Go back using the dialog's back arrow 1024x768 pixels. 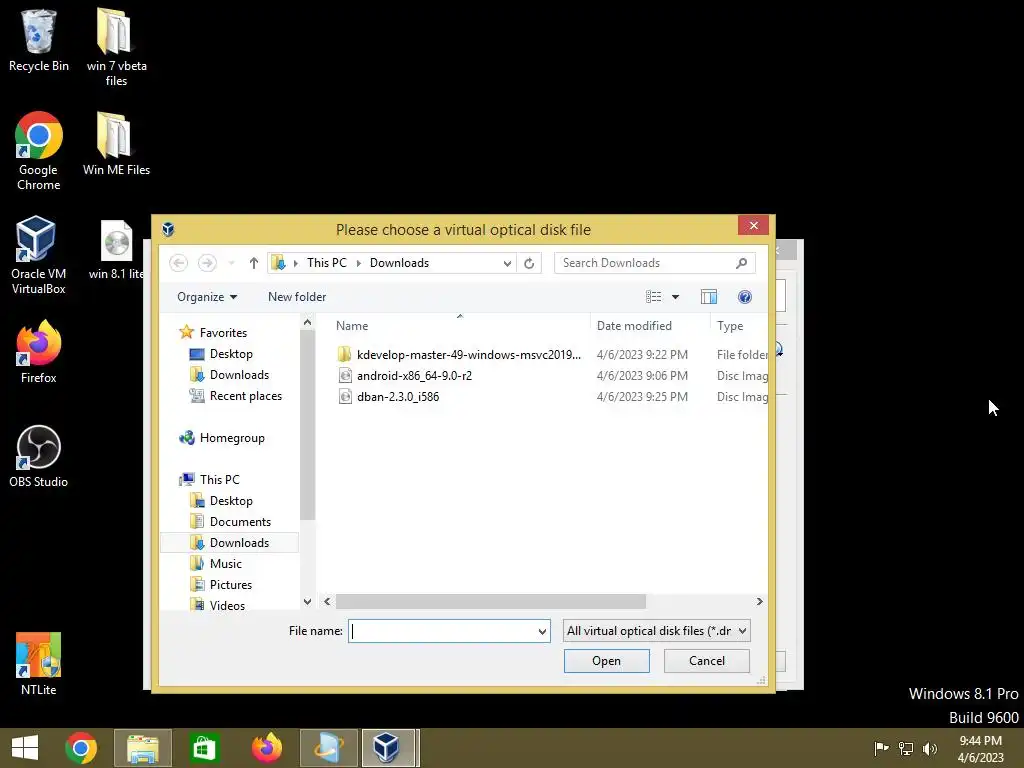pos(178,263)
